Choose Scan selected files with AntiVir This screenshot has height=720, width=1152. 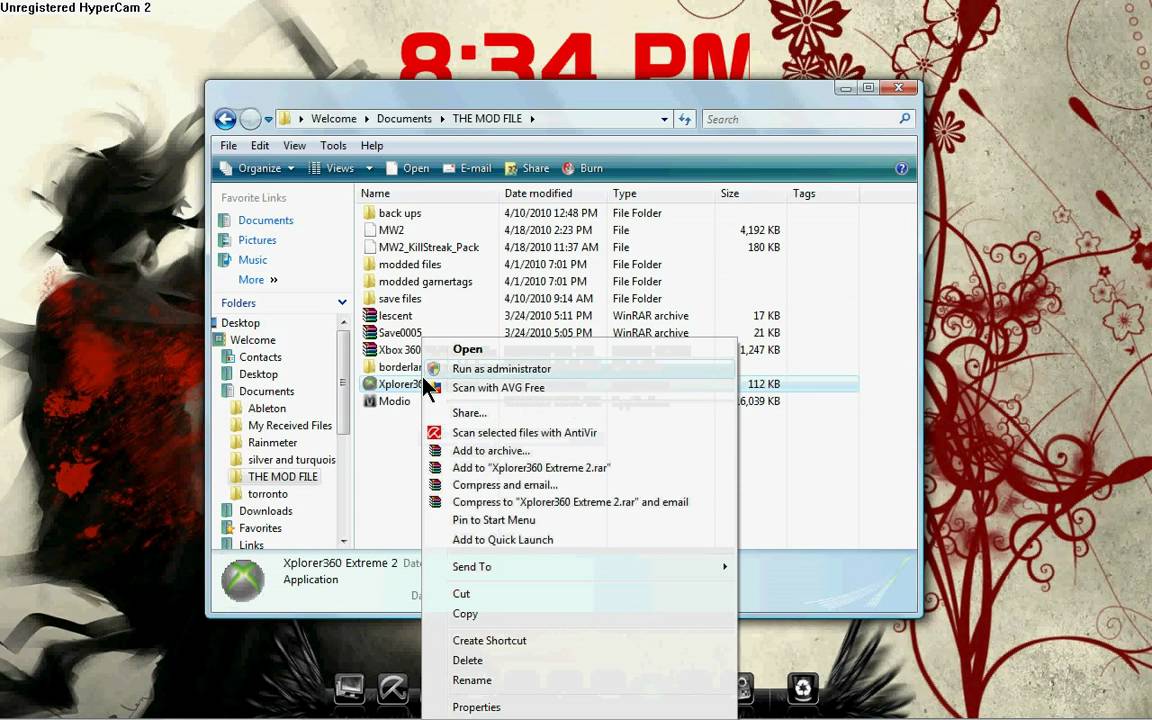(580, 433)
